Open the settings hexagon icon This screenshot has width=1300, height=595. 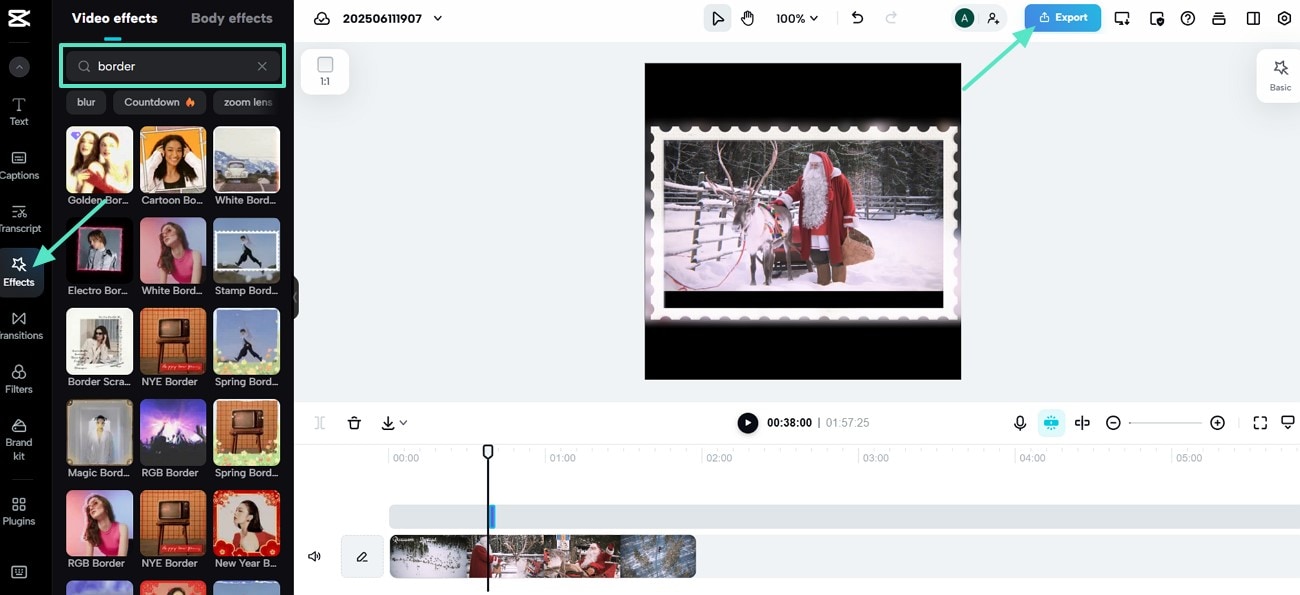pos(1285,18)
